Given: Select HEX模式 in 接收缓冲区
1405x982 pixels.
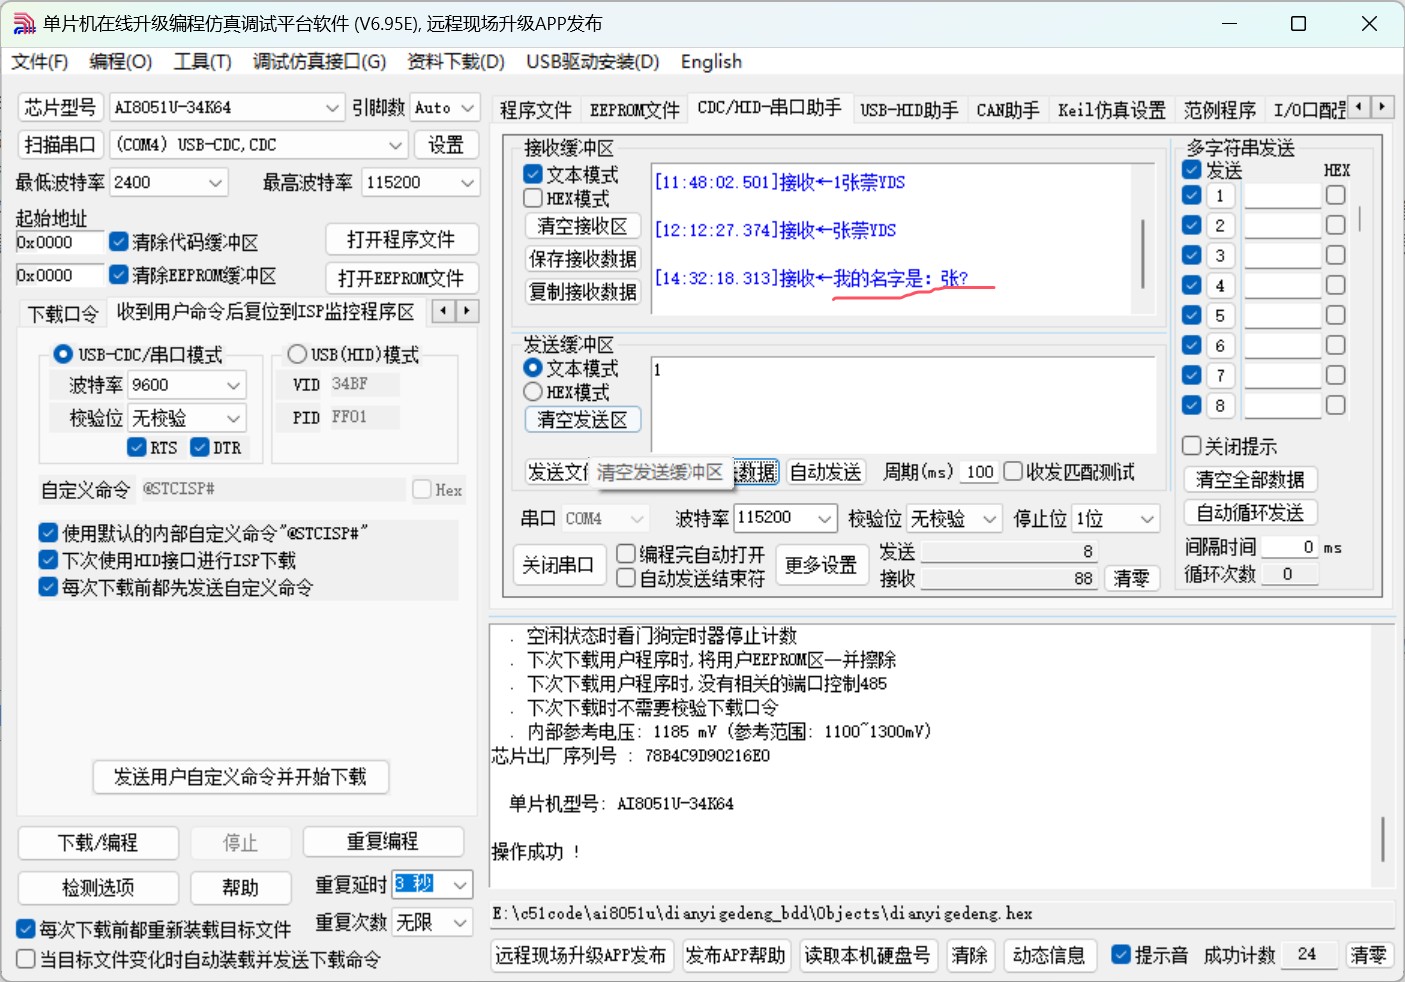Looking at the screenshot, I should click(534, 198).
